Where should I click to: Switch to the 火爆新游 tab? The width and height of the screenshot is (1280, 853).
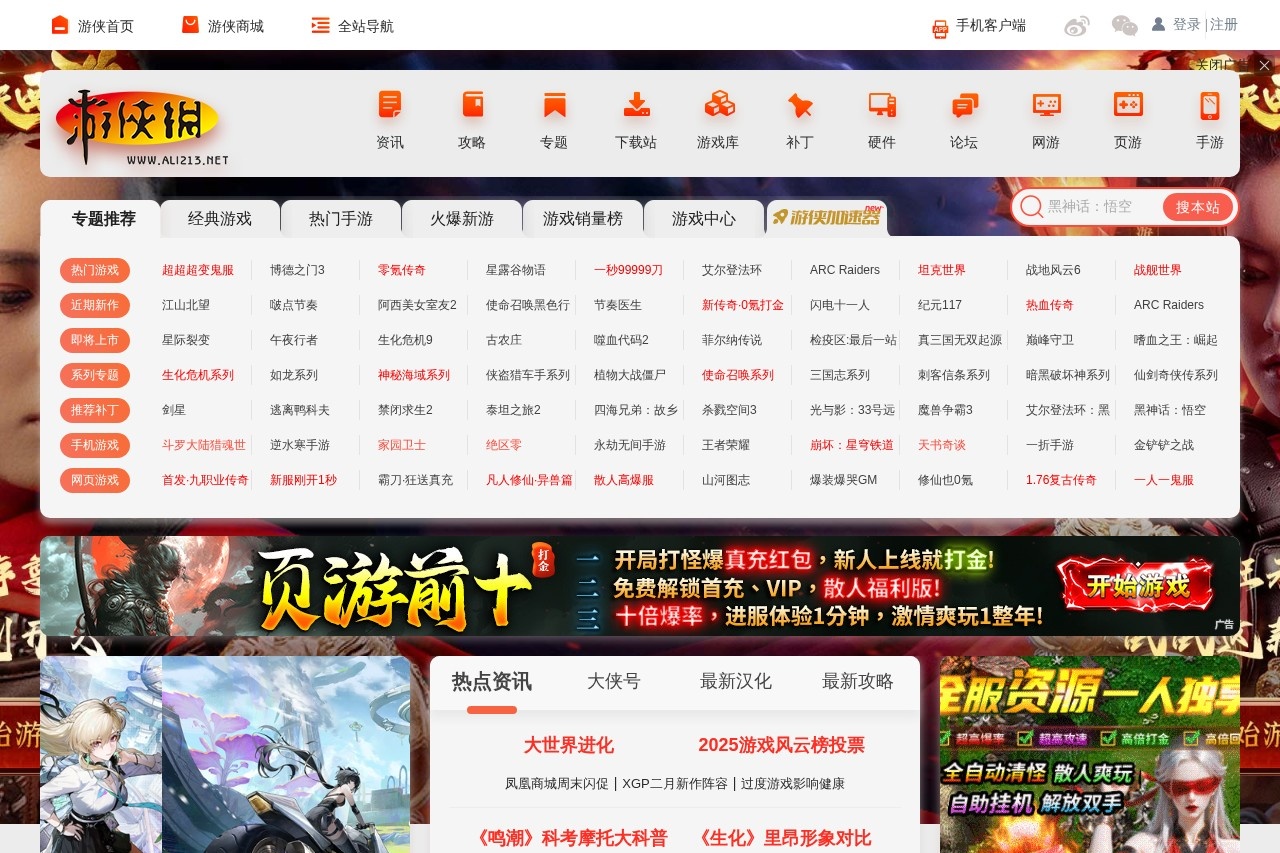[x=462, y=219]
